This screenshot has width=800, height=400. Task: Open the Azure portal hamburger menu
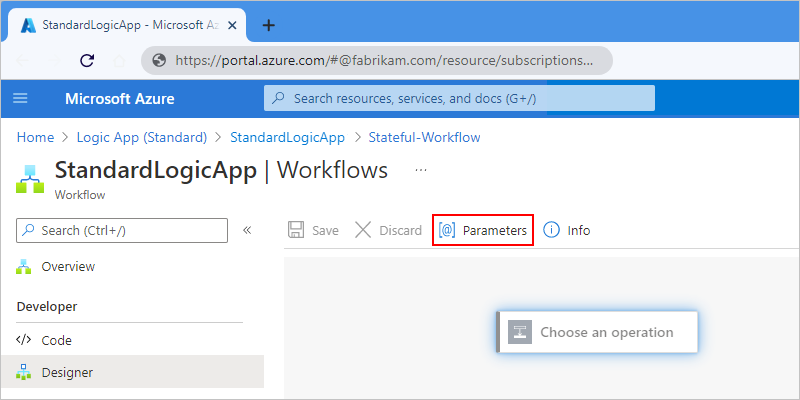[x=20, y=98]
